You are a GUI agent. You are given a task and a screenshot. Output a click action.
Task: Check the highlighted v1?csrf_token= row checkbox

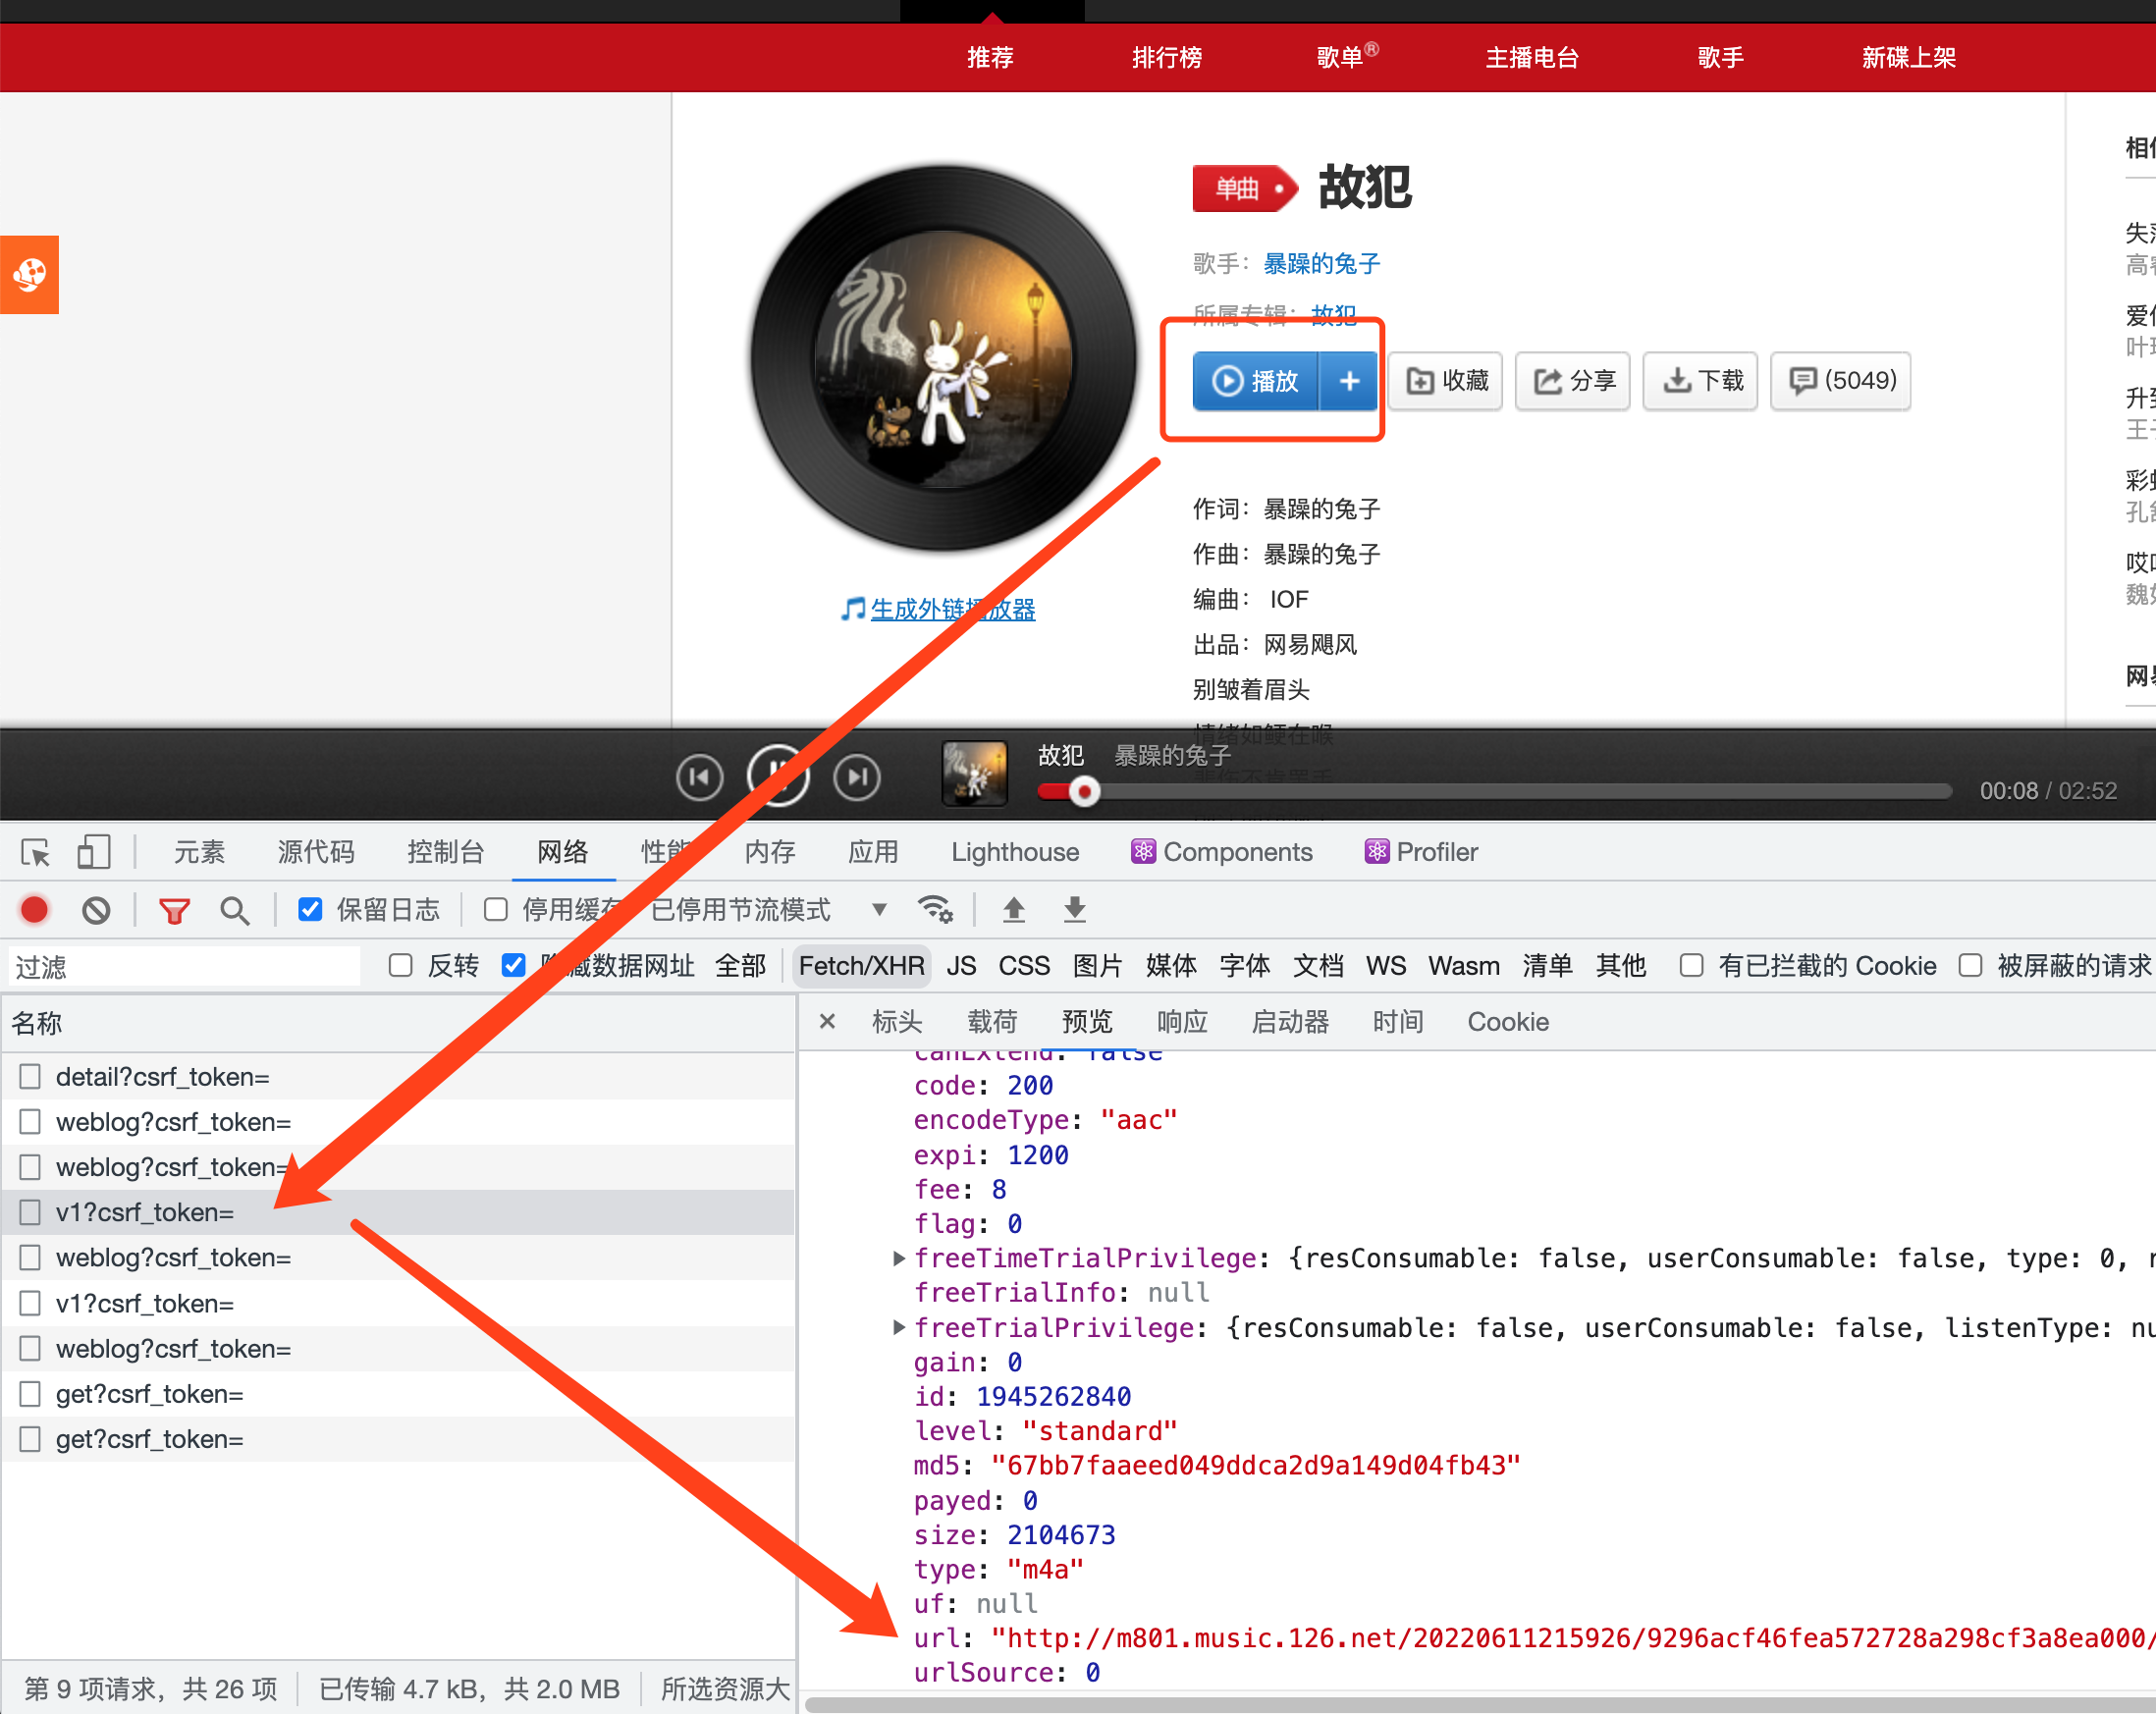[30, 1212]
